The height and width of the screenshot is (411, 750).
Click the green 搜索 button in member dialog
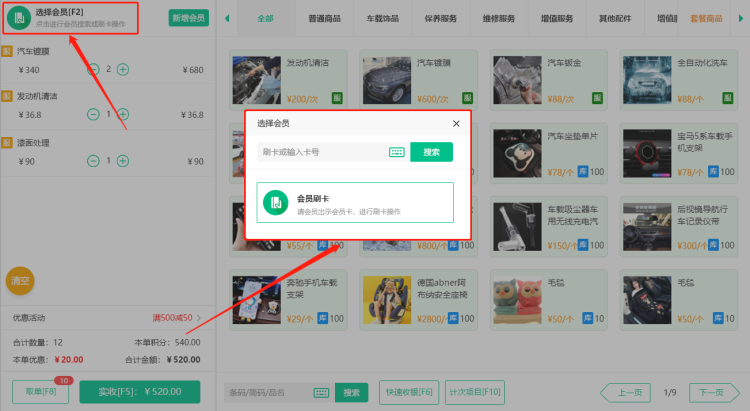(431, 152)
